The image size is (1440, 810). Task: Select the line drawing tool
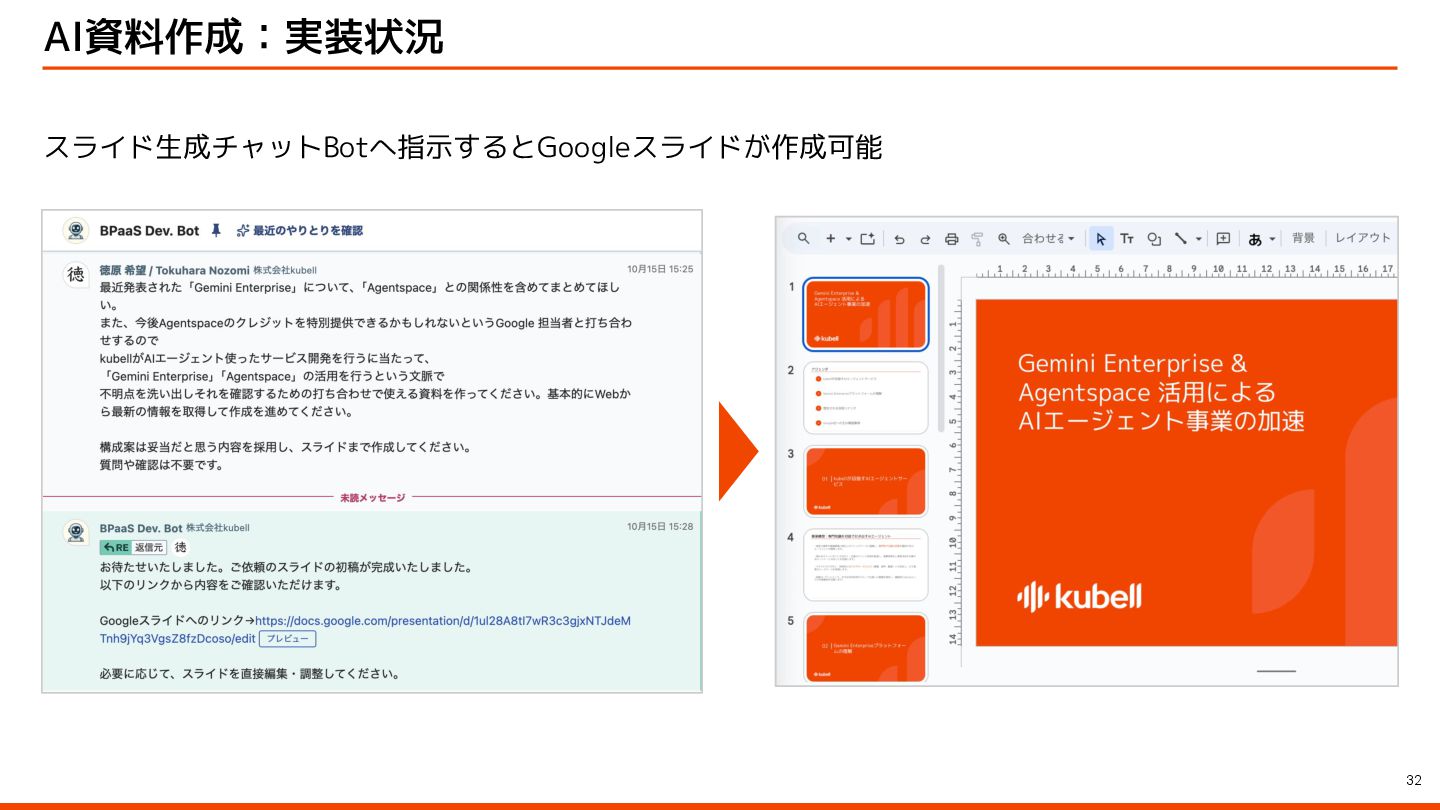pos(1180,238)
